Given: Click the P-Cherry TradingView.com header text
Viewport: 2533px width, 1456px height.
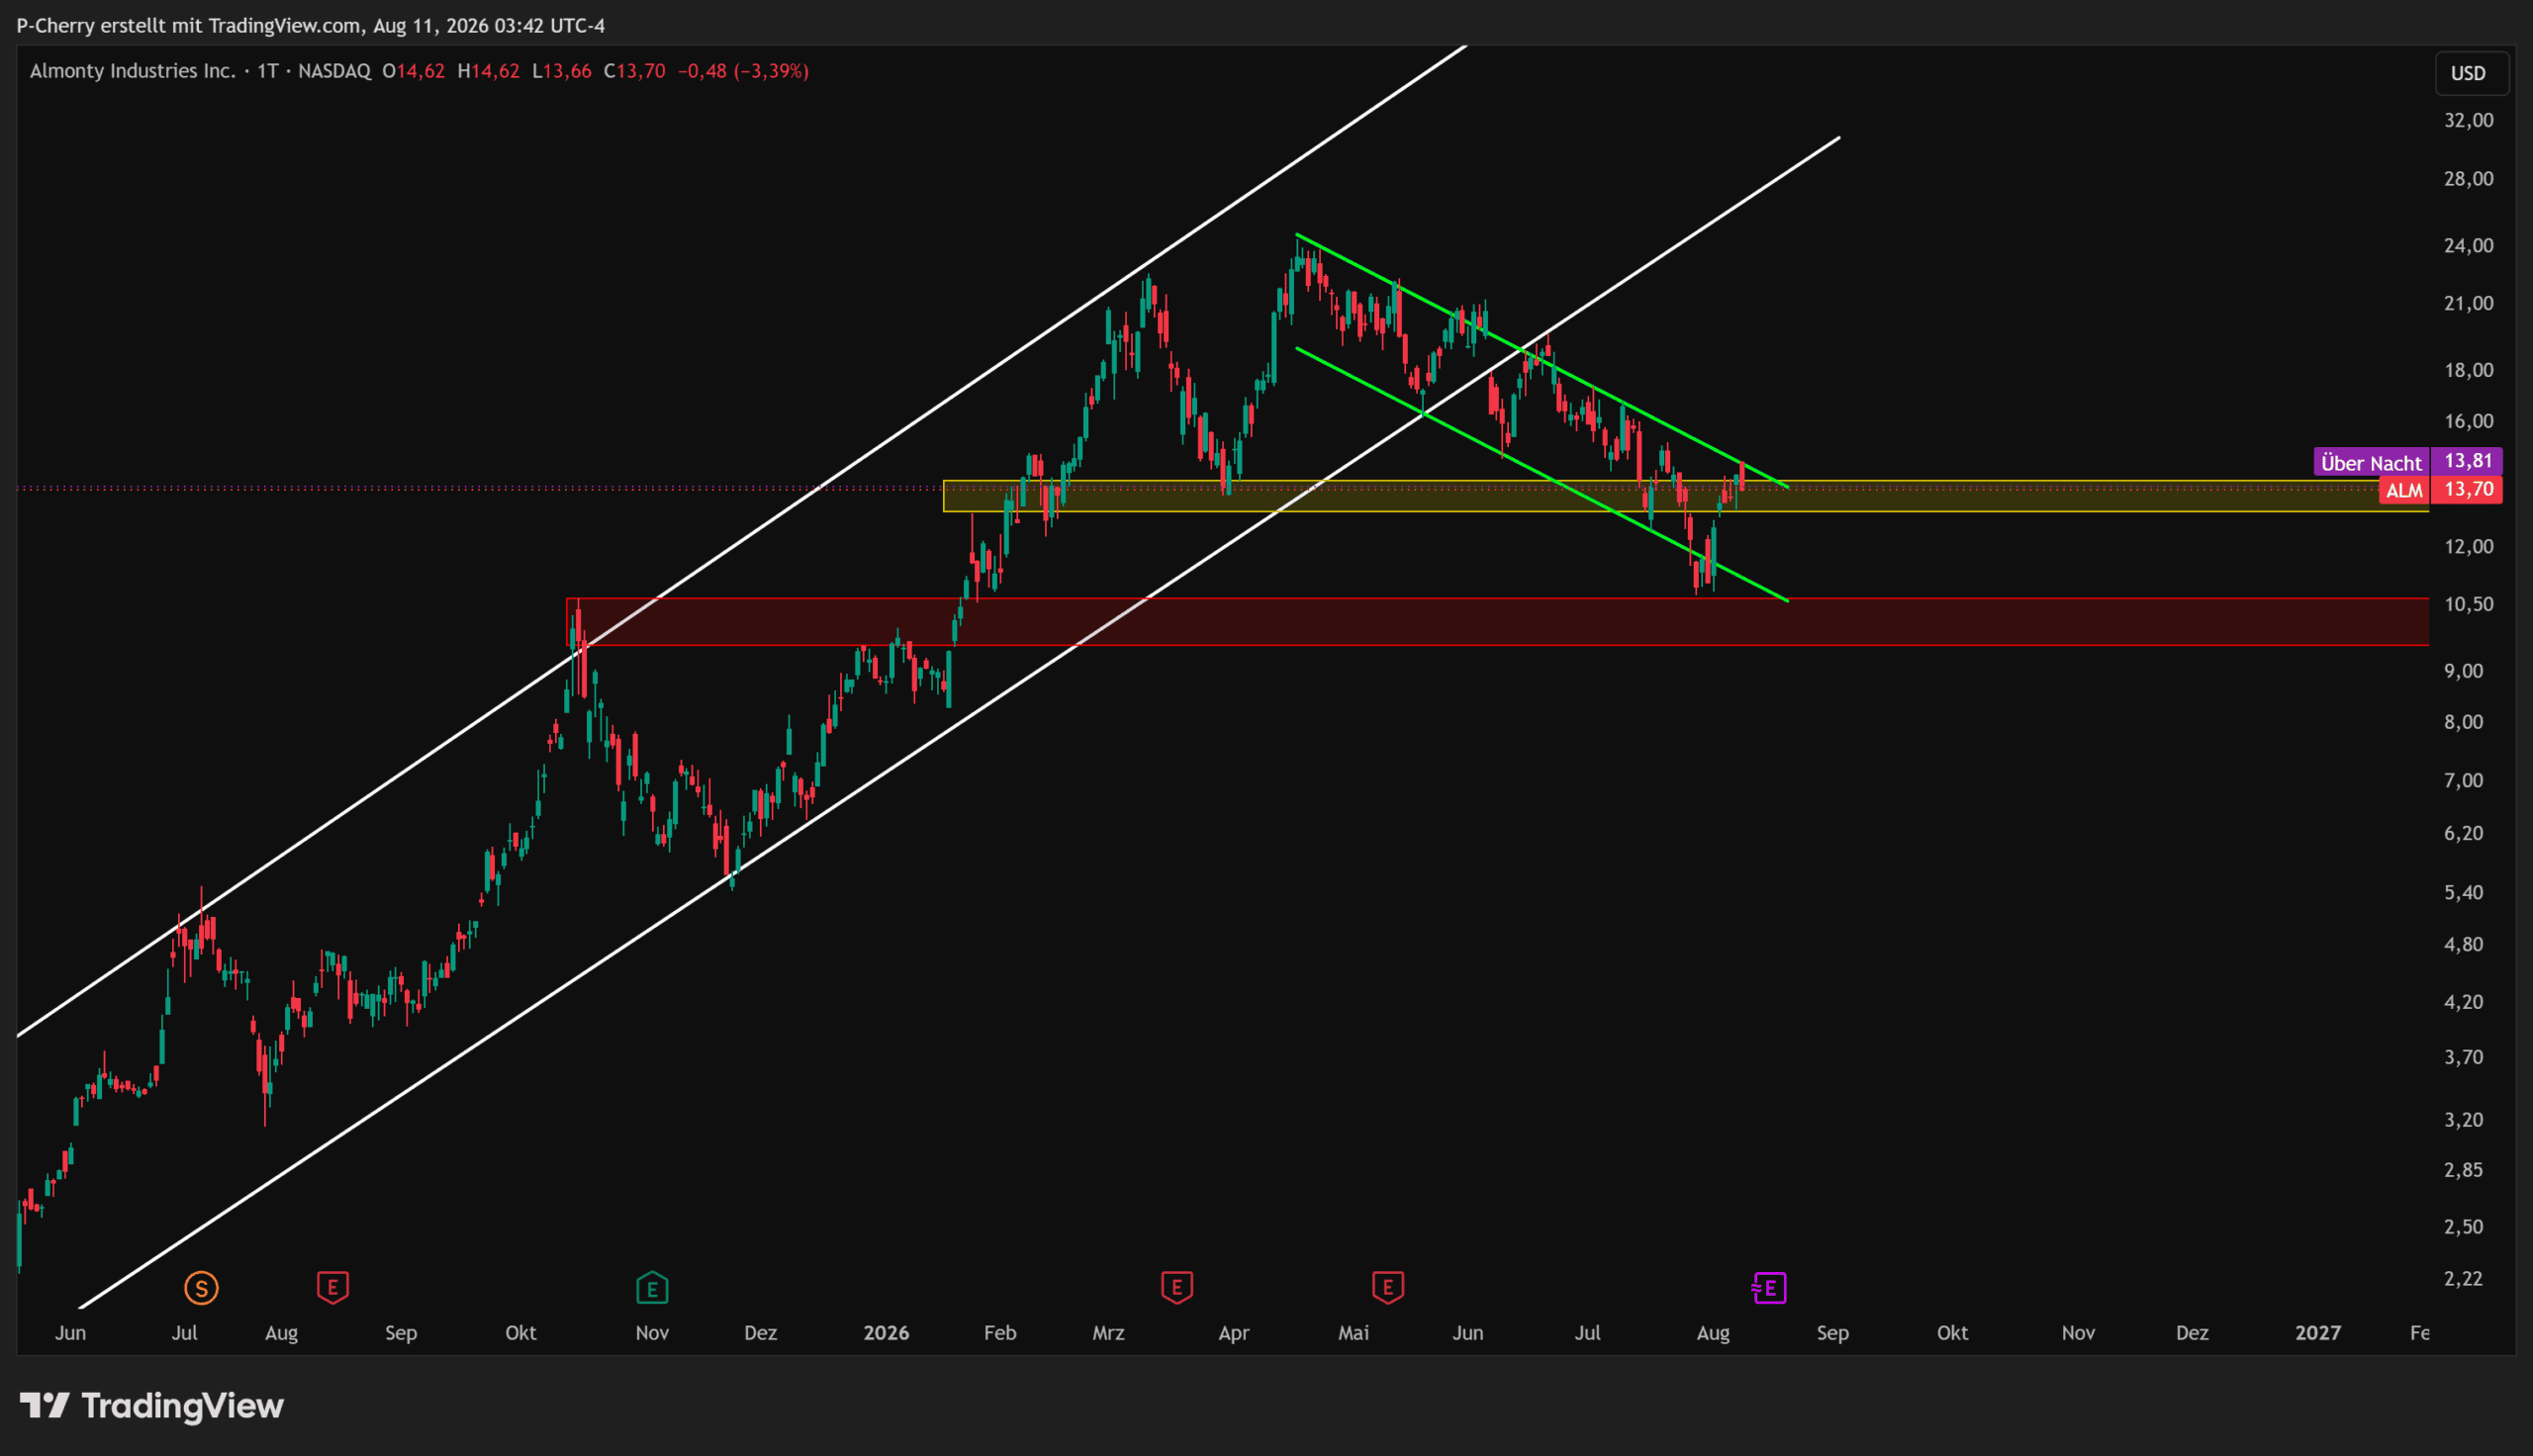Looking at the screenshot, I should [x=310, y=25].
